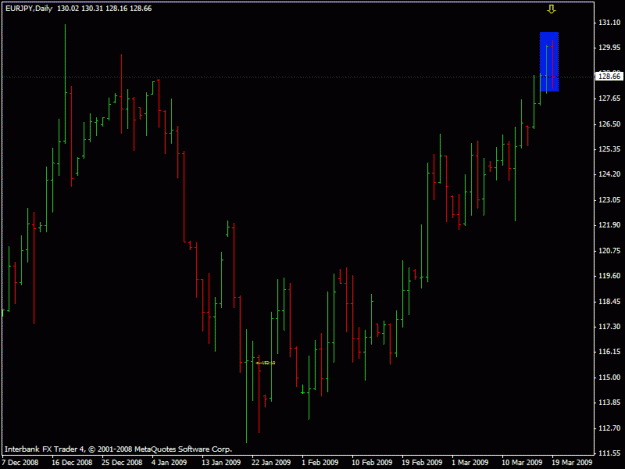Click the 1 Mar 2009 date label
Screen dimensions: 625x469
(x=470, y=463)
